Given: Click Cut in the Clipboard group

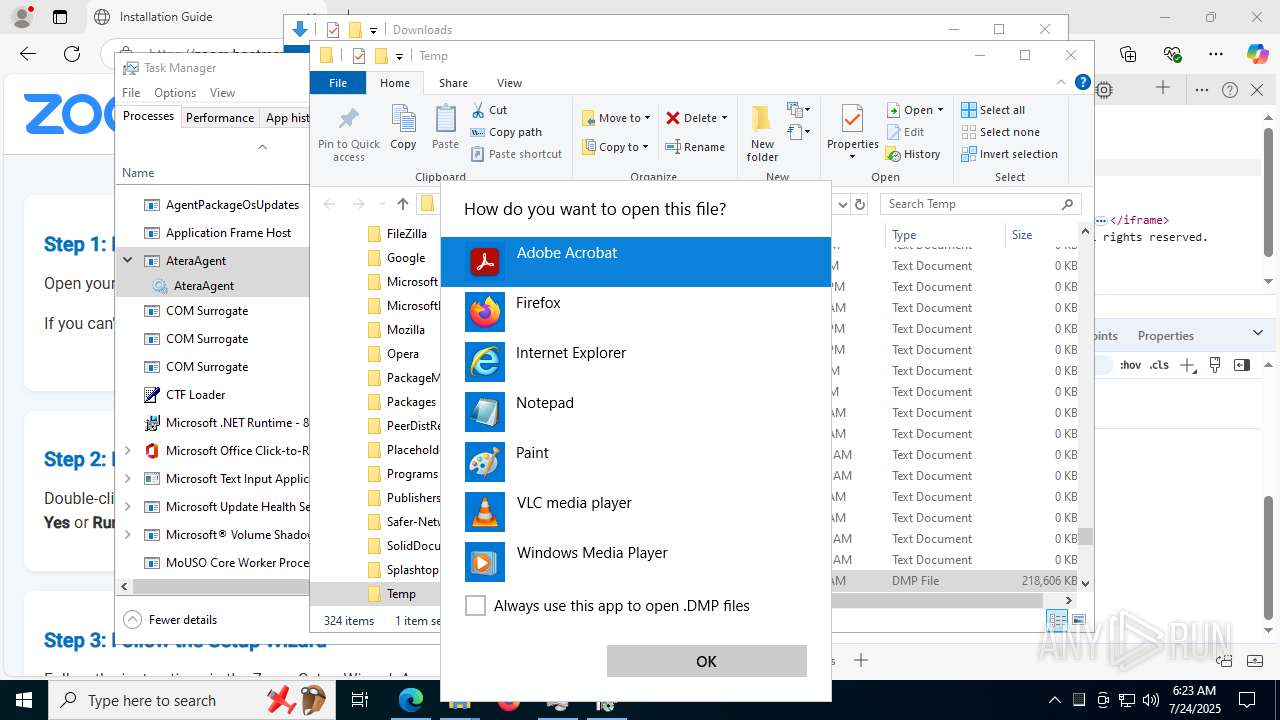Looking at the screenshot, I should click(489, 110).
